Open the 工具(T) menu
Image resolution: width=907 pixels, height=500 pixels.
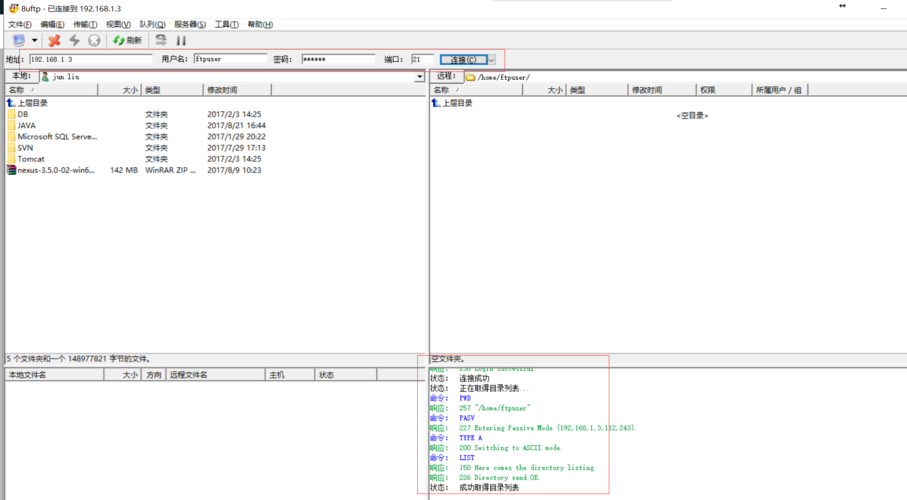pos(227,24)
